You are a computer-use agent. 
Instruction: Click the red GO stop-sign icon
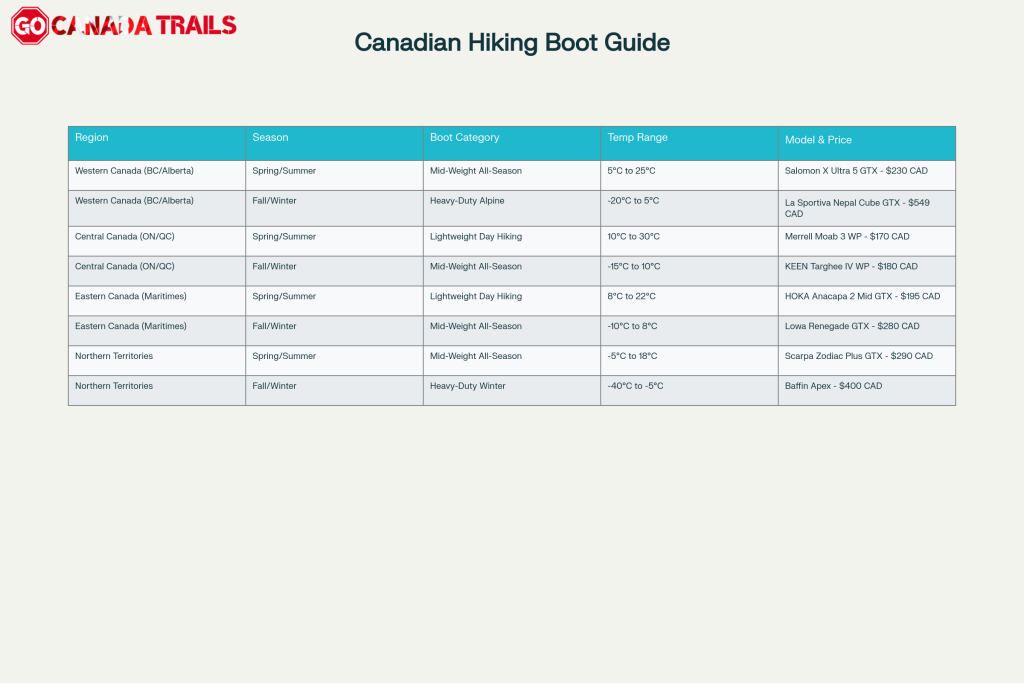pyautogui.click(x=29, y=26)
